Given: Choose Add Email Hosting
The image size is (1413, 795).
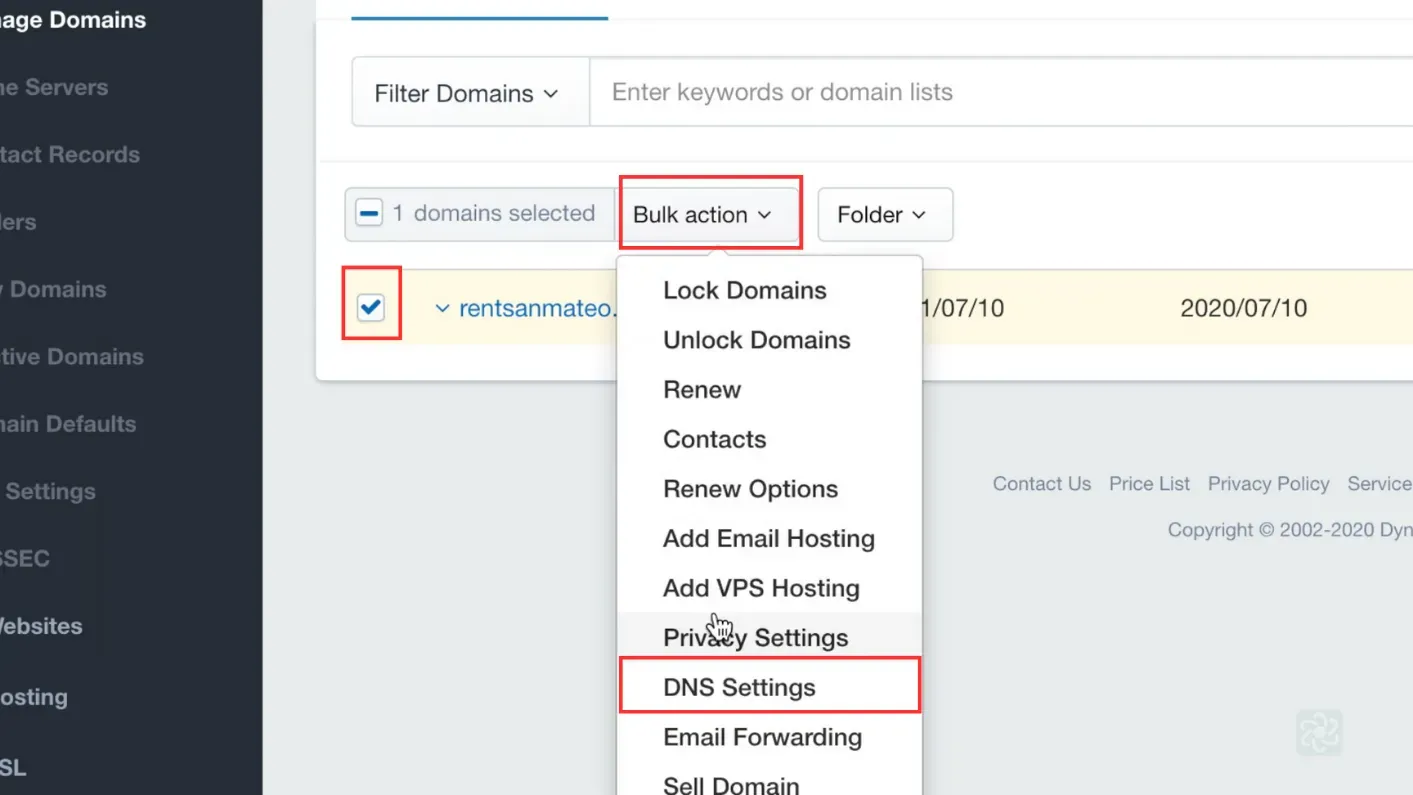Looking at the screenshot, I should pos(769,538).
